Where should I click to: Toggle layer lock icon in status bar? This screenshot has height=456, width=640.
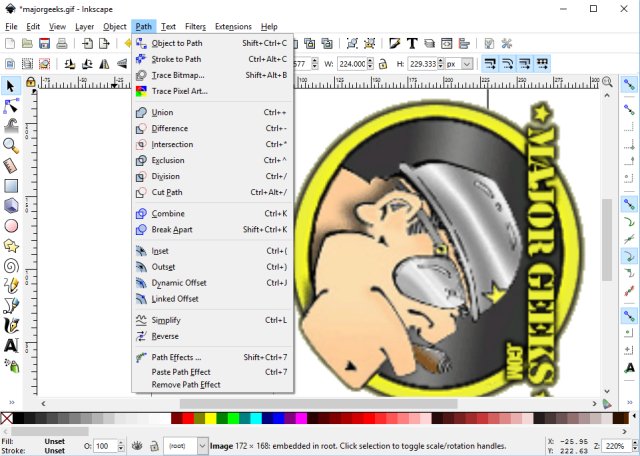click(154, 446)
